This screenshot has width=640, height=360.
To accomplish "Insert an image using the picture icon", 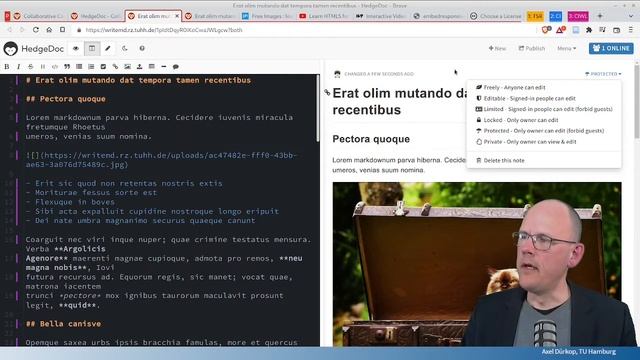I will point(127,67).
